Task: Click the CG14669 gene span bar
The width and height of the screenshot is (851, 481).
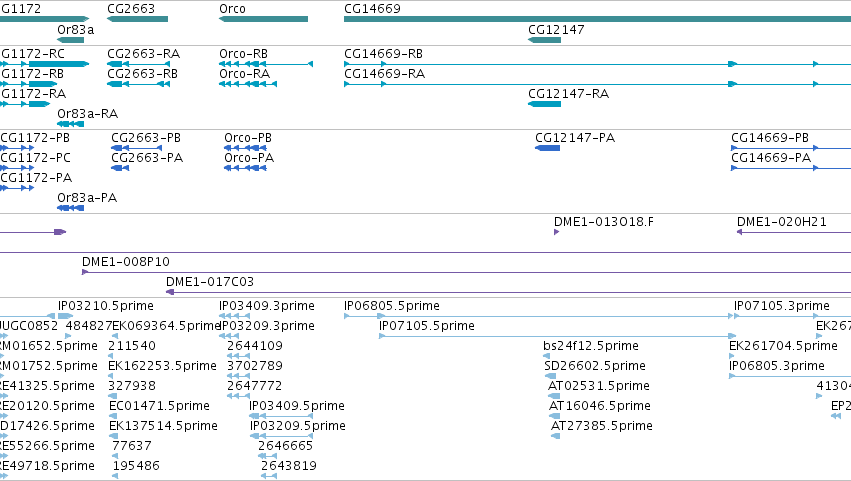Action: point(597,19)
